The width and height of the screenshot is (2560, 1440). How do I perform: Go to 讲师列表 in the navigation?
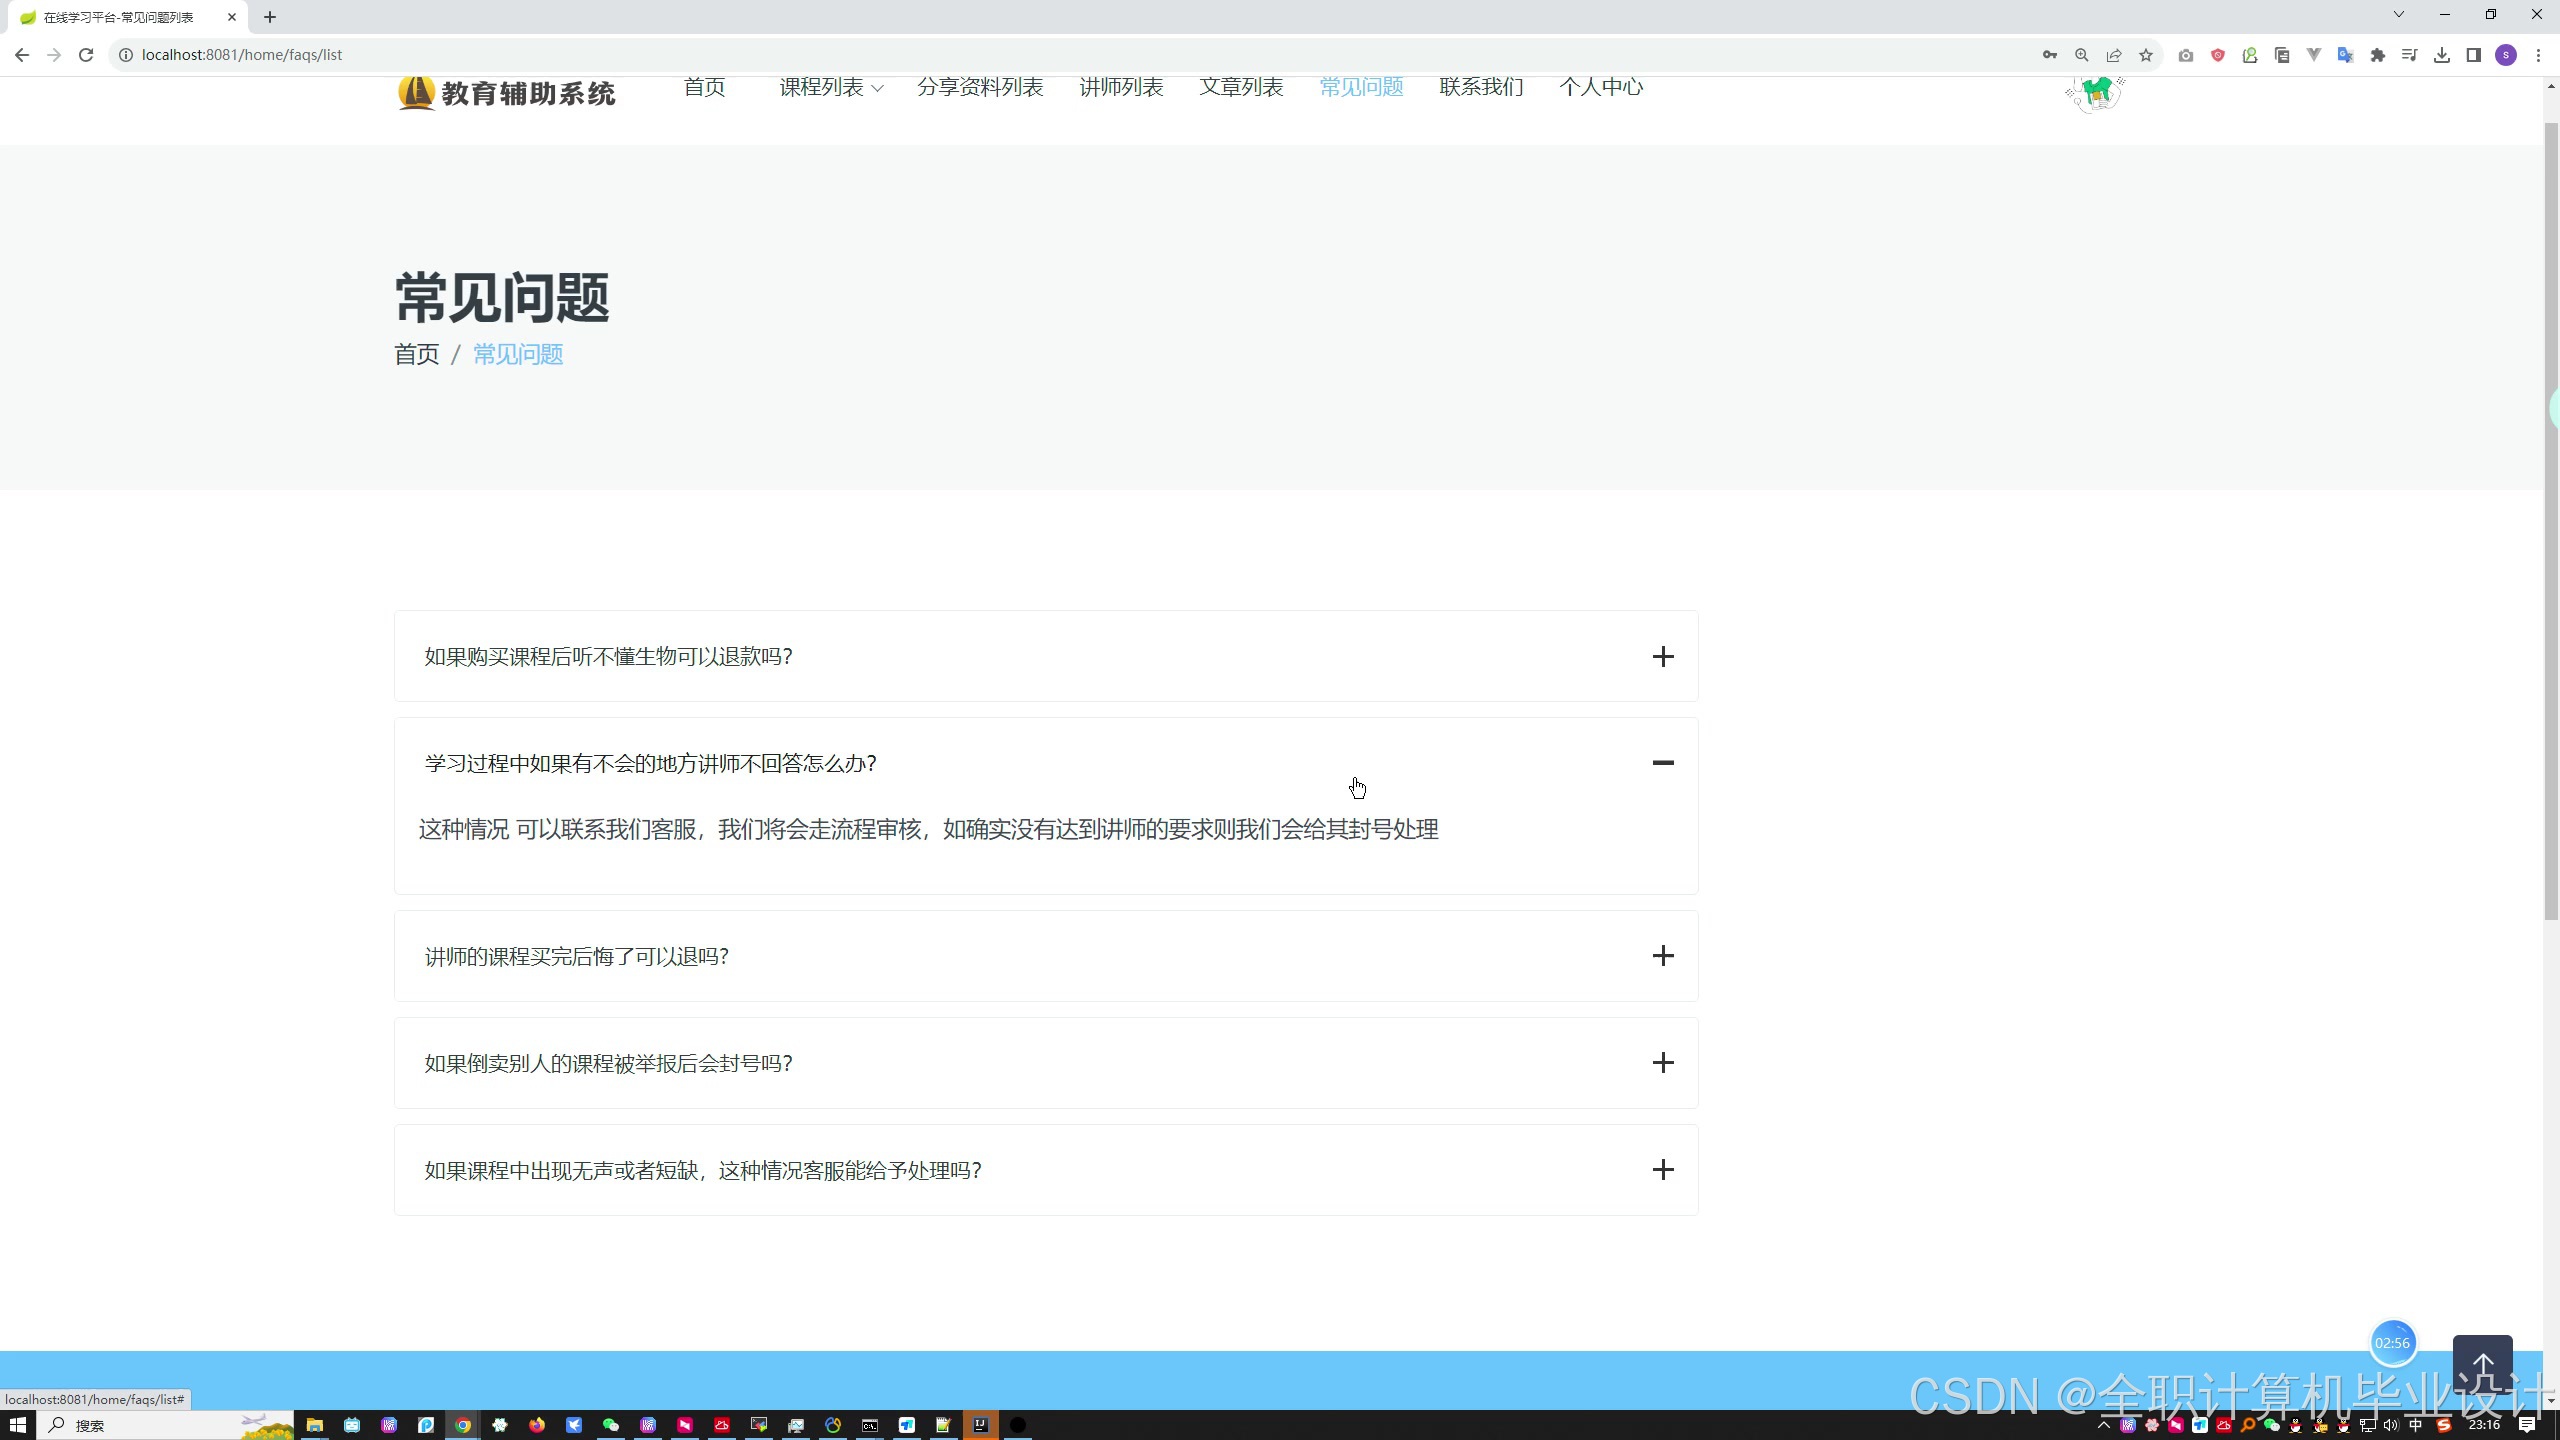pos(1121,88)
